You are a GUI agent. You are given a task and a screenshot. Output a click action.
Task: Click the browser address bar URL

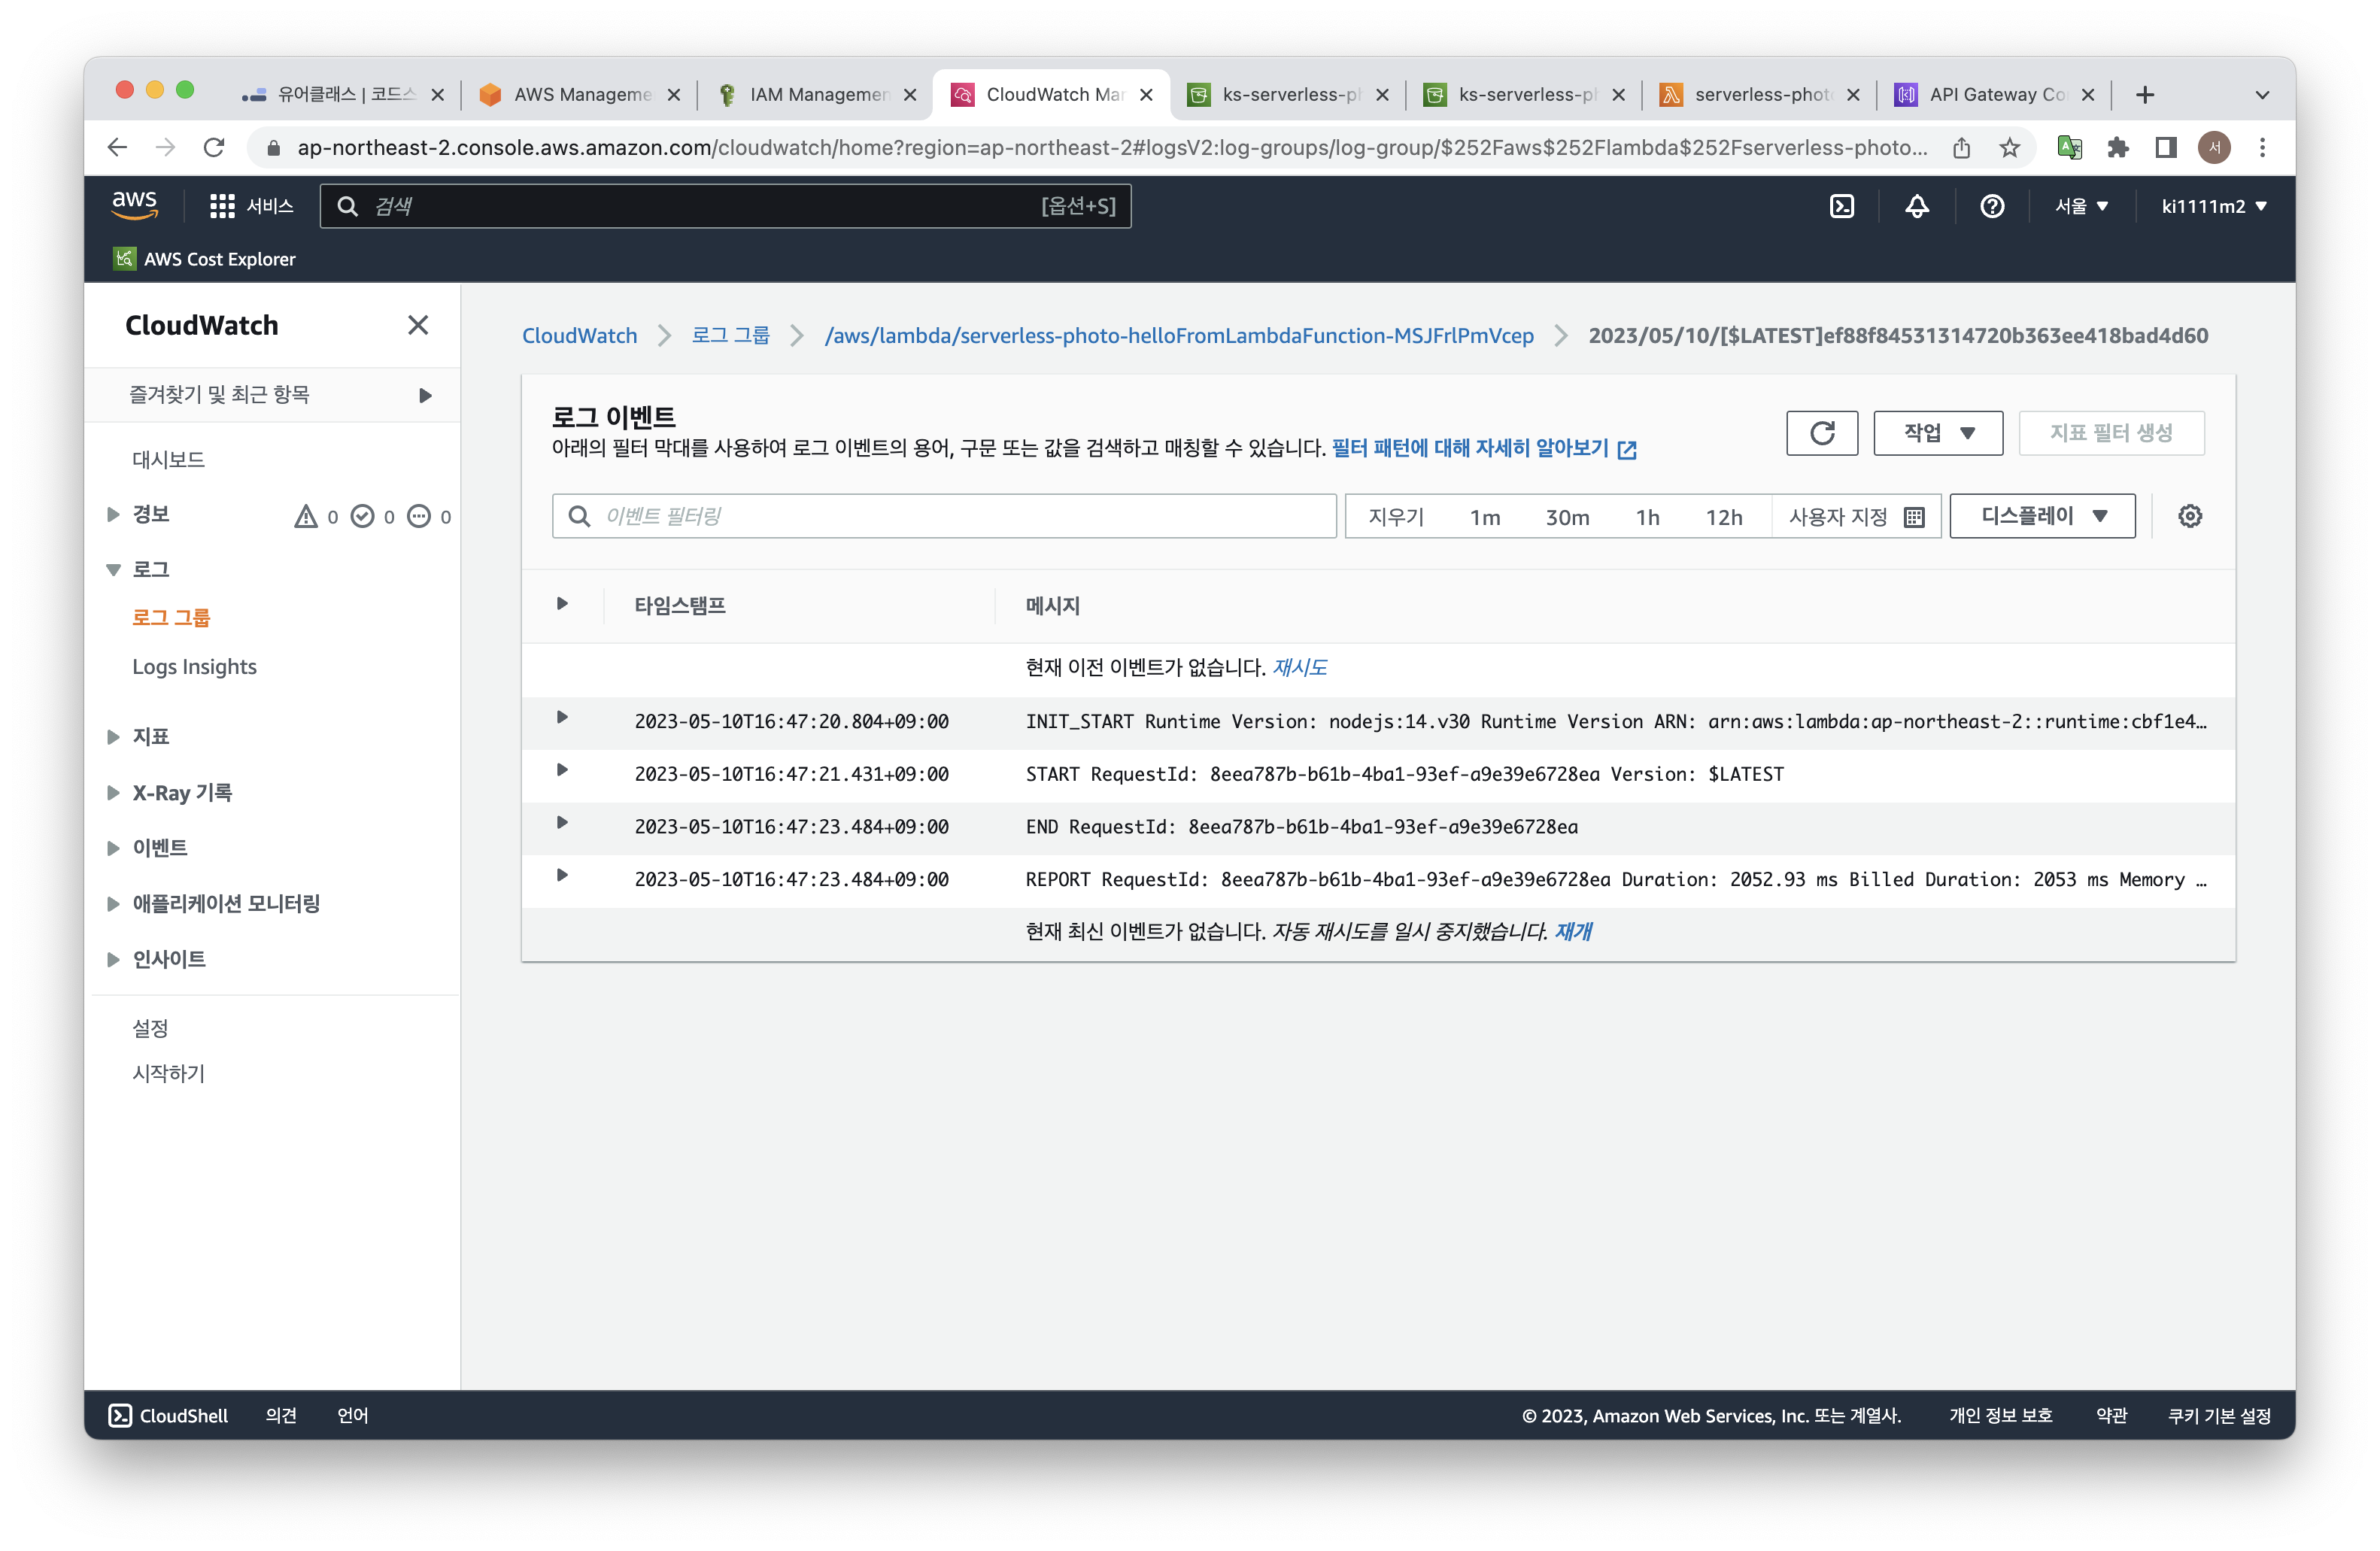pos(1112,148)
